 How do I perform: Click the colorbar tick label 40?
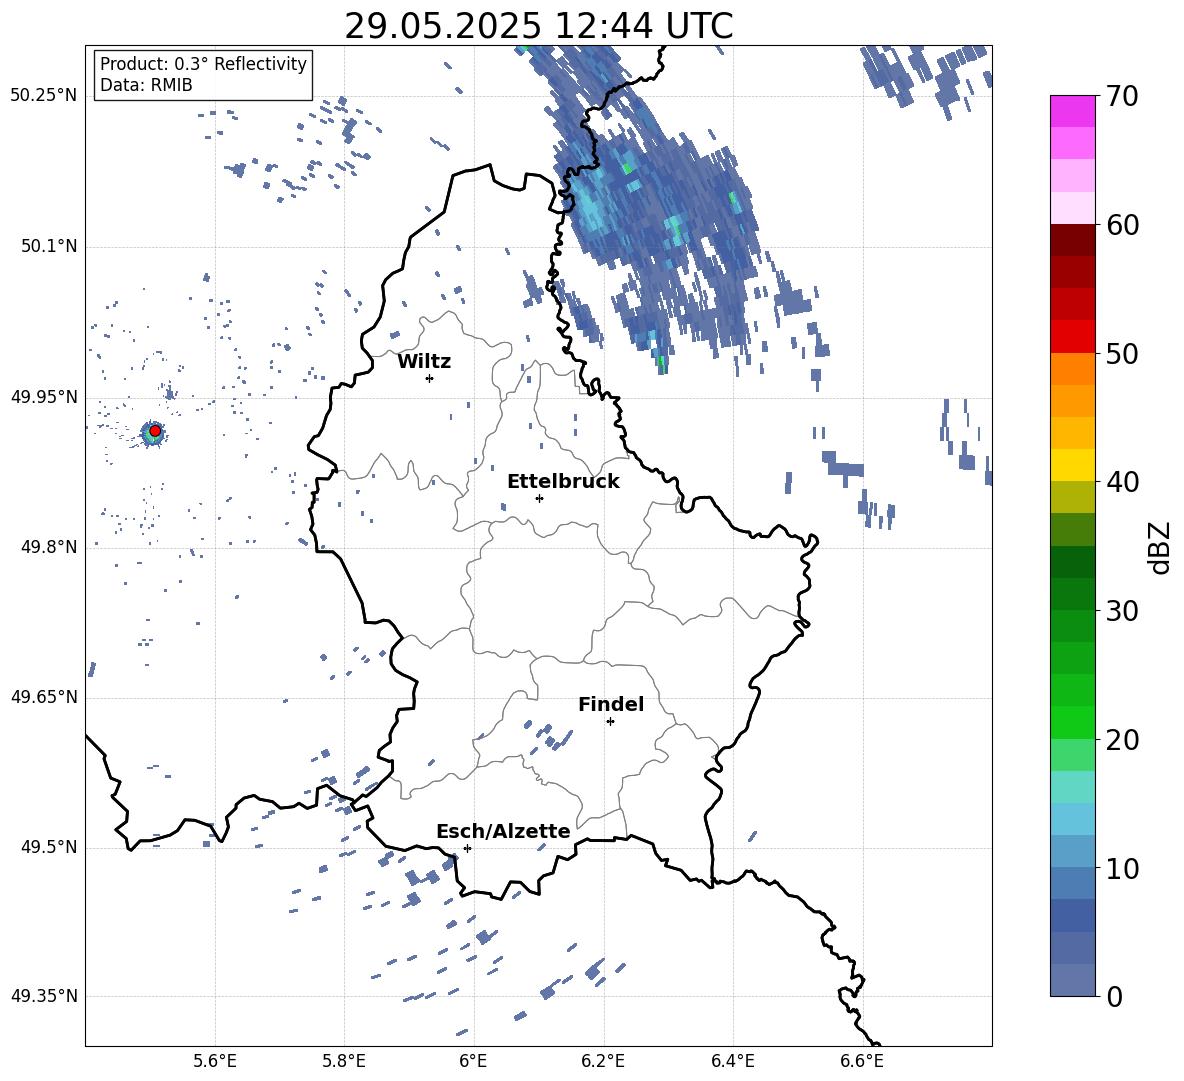point(1122,482)
